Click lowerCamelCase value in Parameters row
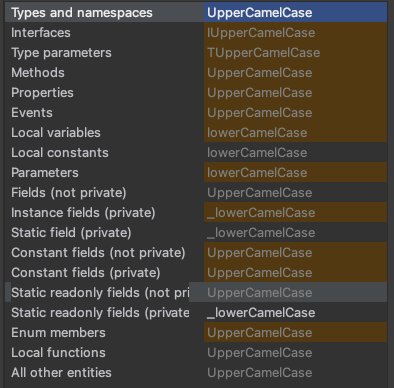 pos(257,173)
